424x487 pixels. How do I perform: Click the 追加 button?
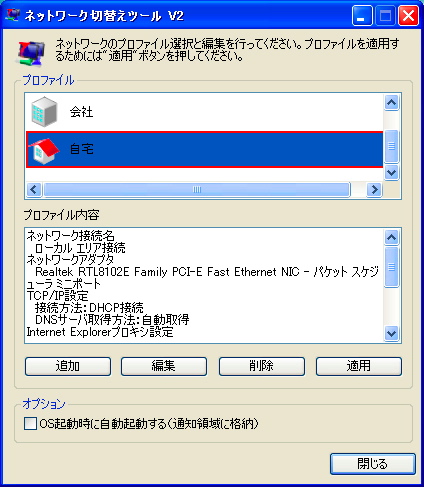tap(68, 366)
